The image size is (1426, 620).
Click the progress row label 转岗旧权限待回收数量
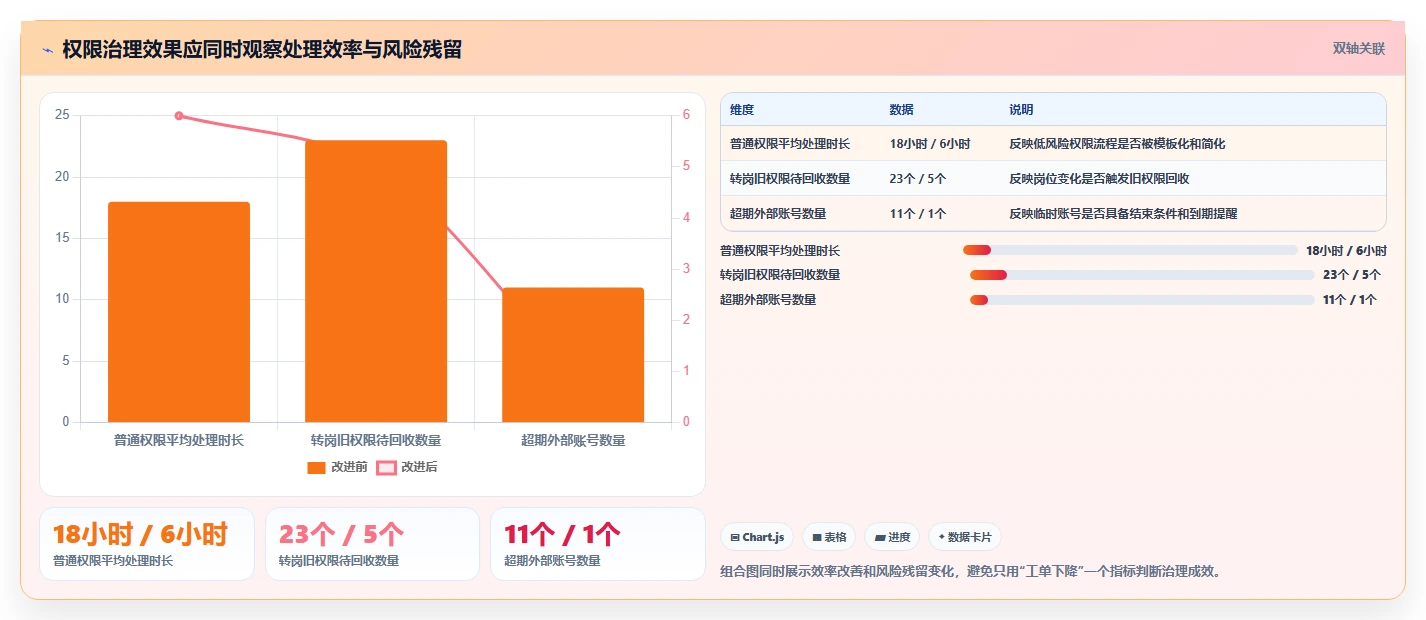(x=780, y=275)
